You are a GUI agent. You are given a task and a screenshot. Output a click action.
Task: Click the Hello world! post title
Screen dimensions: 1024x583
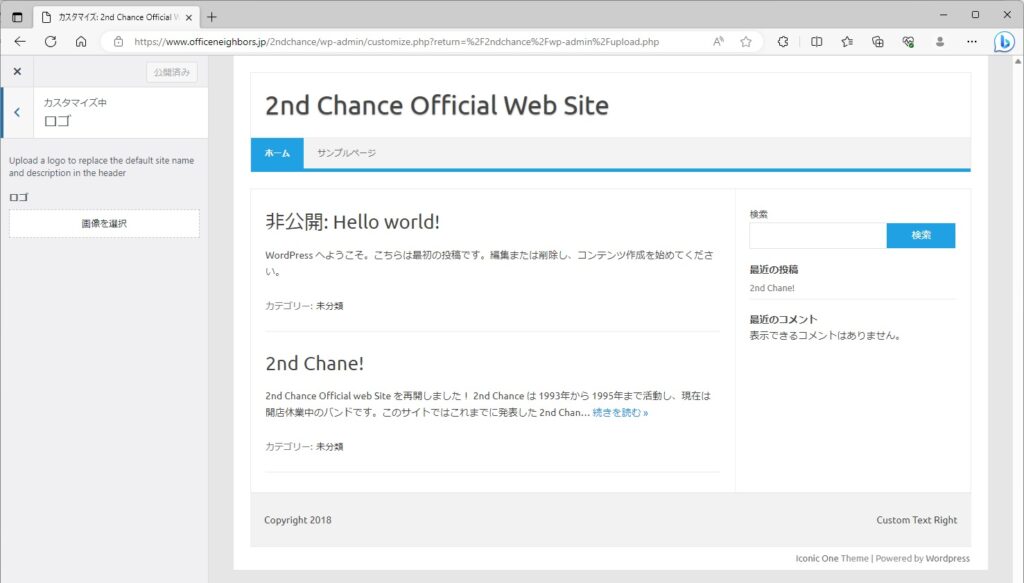pos(352,222)
